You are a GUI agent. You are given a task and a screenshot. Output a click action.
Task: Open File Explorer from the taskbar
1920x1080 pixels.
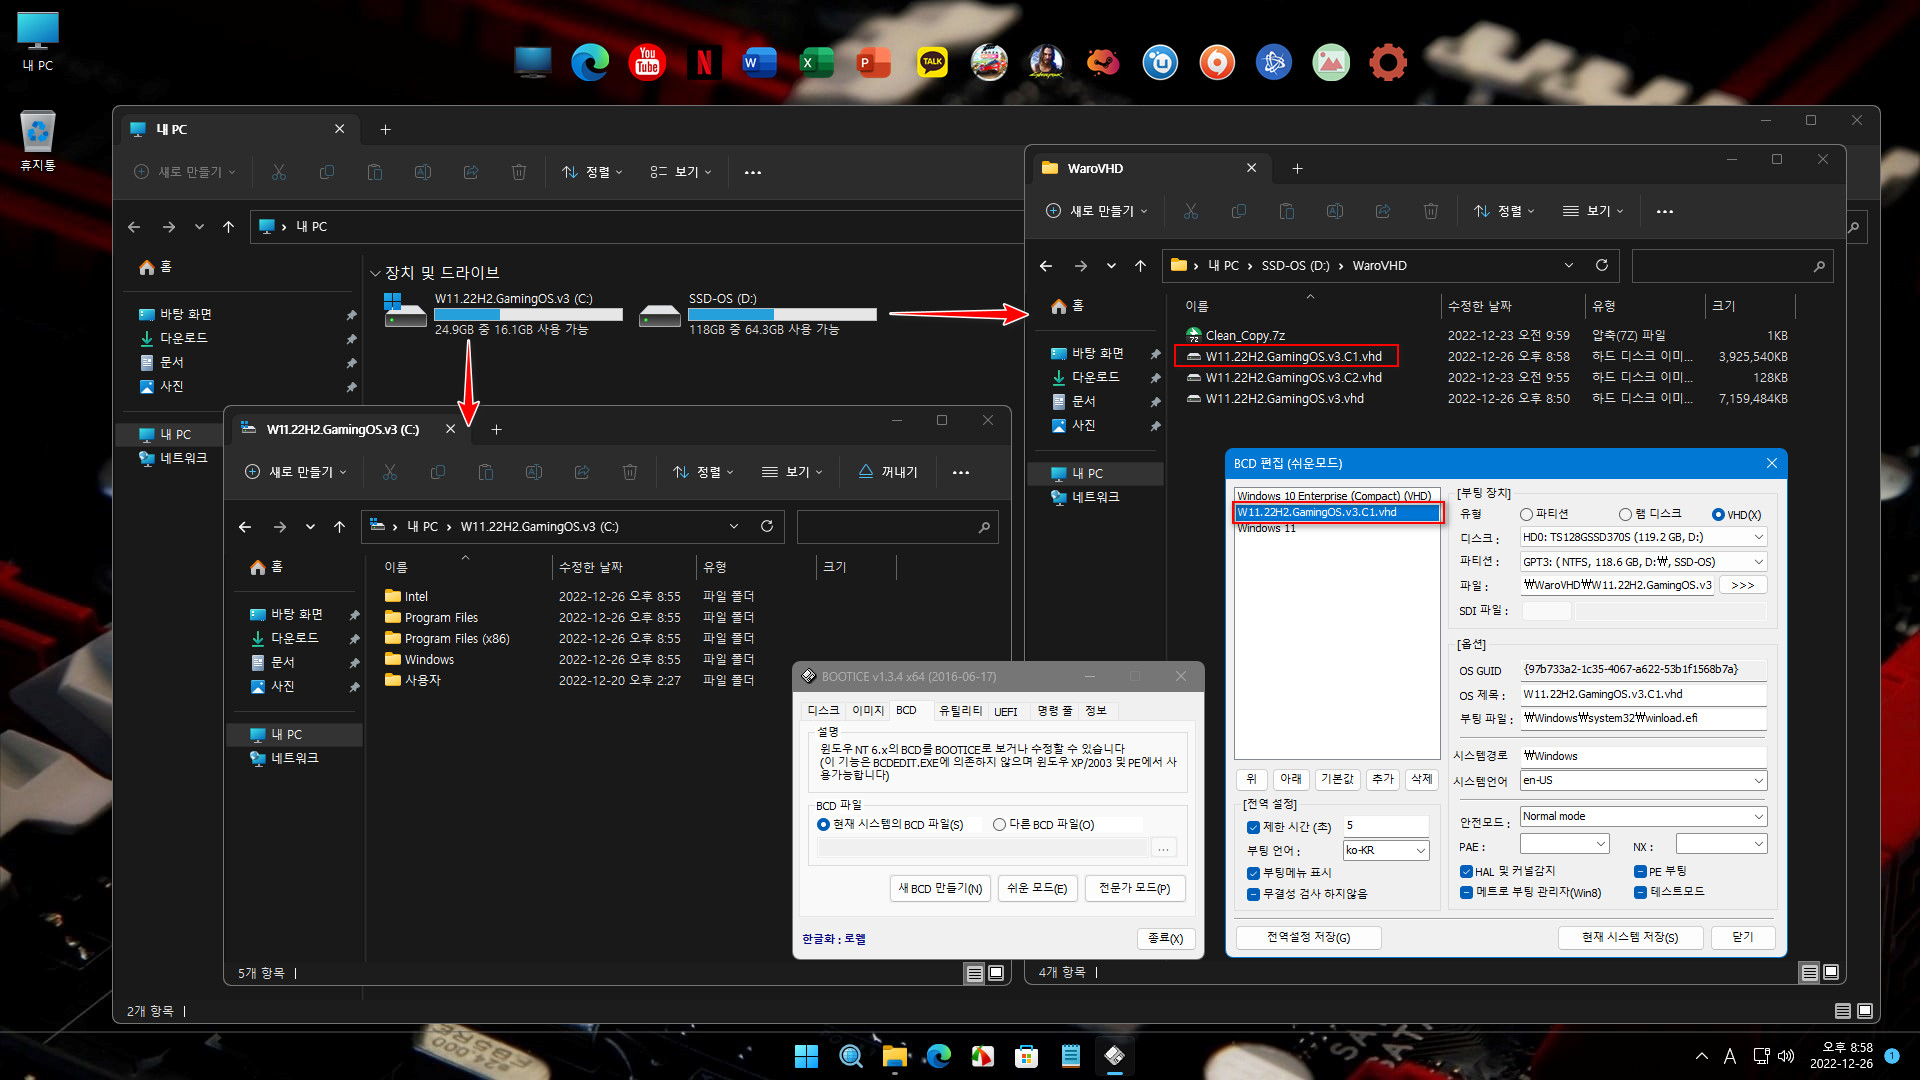click(894, 1056)
